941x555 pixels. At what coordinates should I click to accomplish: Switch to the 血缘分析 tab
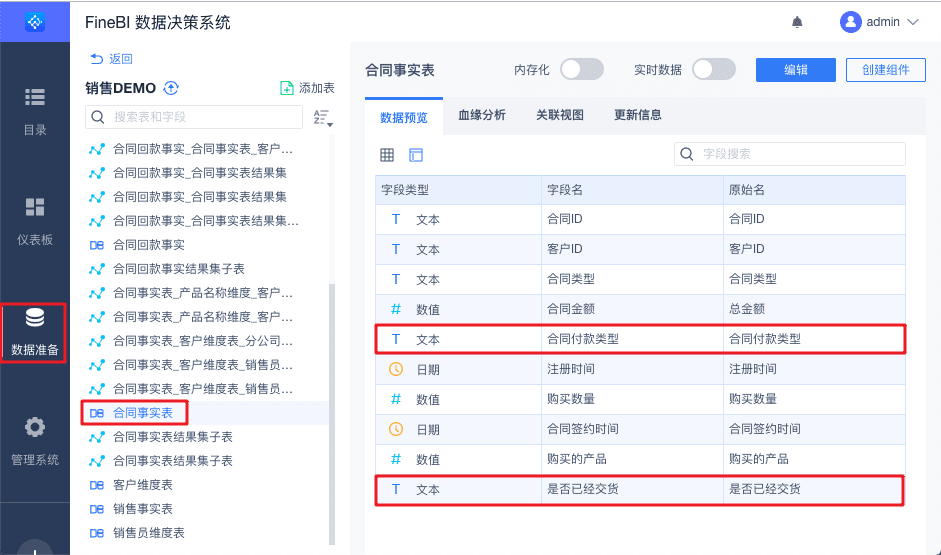coord(482,115)
